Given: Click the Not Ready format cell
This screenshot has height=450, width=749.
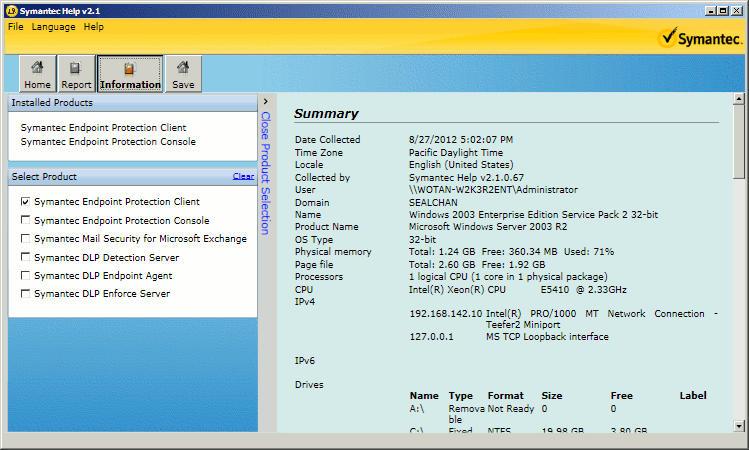Looking at the screenshot, I should point(511,409).
